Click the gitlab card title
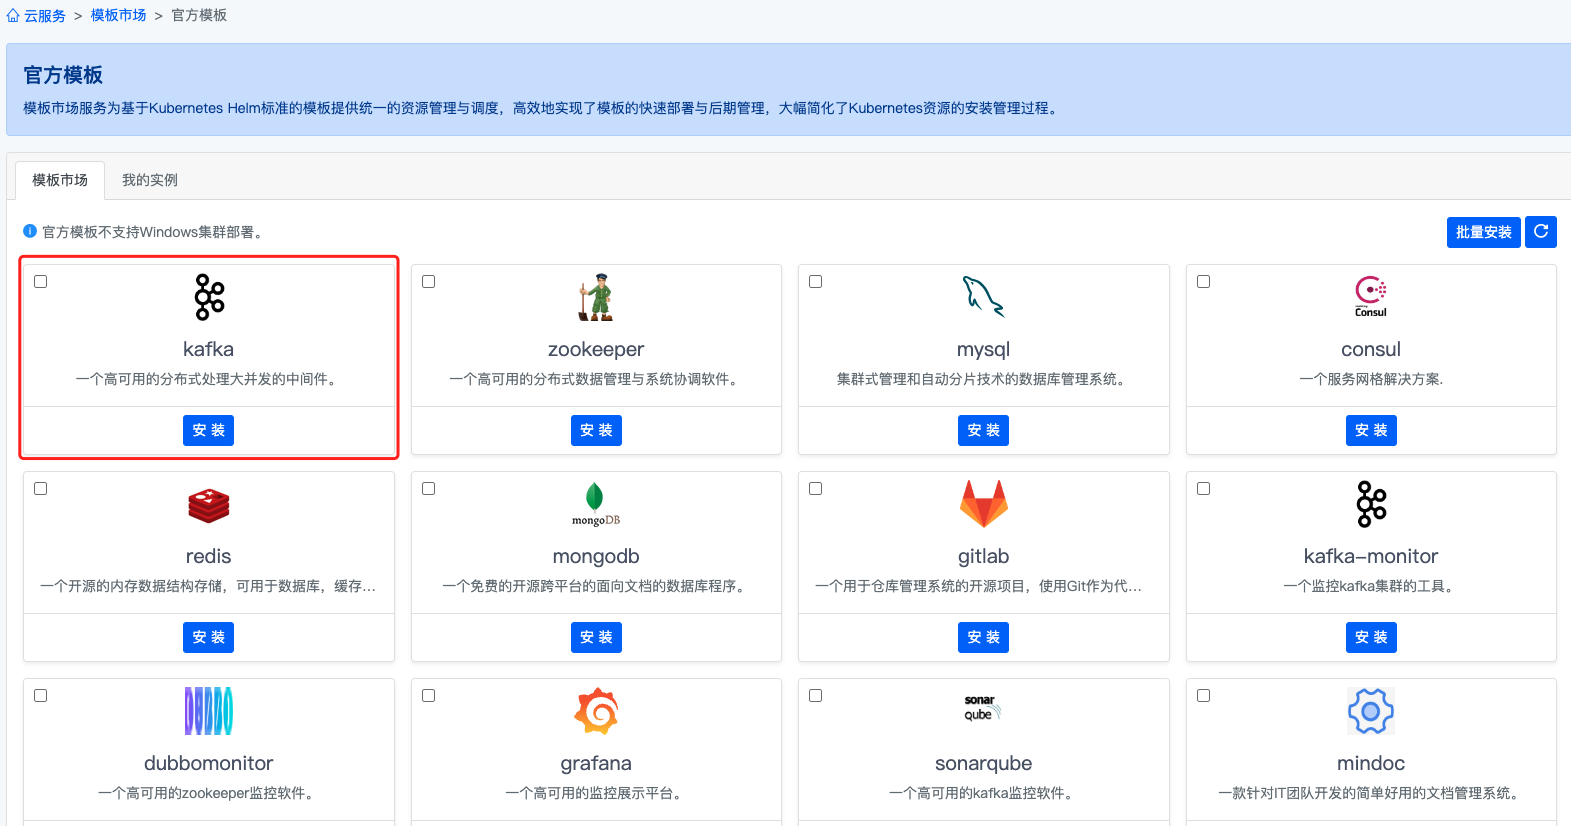Viewport: 1571px width, 826px height. pos(984,556)
